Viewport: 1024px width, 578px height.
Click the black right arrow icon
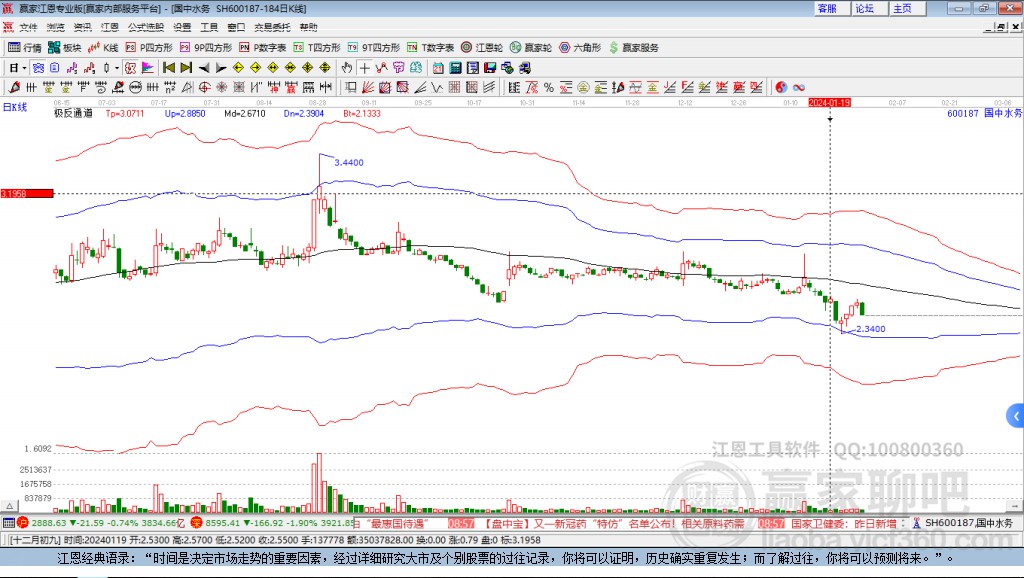[x=221, y=68]
